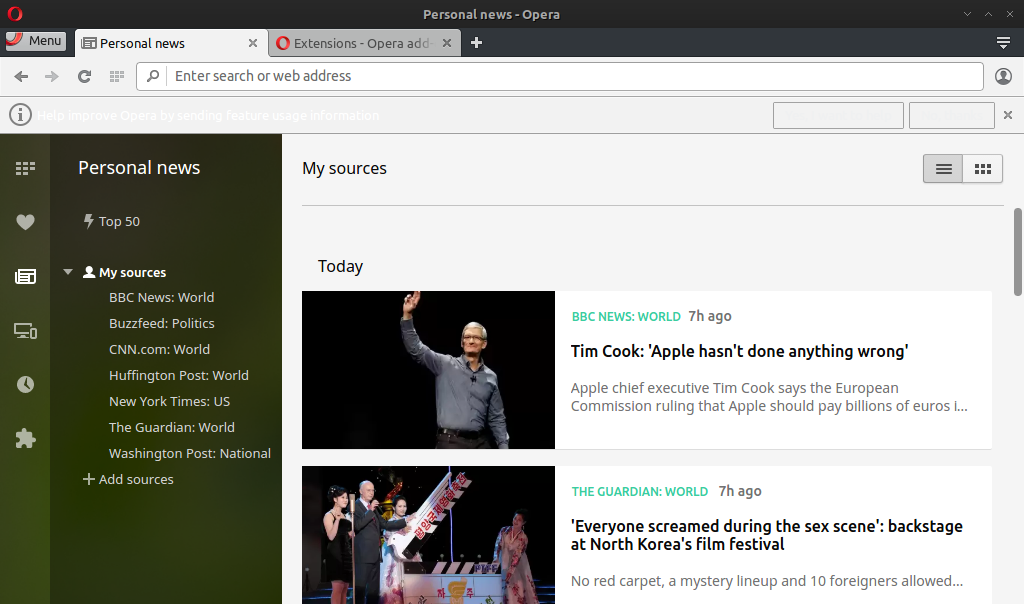
Task: Open the user account icon
Action: (x=1003, y=76)
